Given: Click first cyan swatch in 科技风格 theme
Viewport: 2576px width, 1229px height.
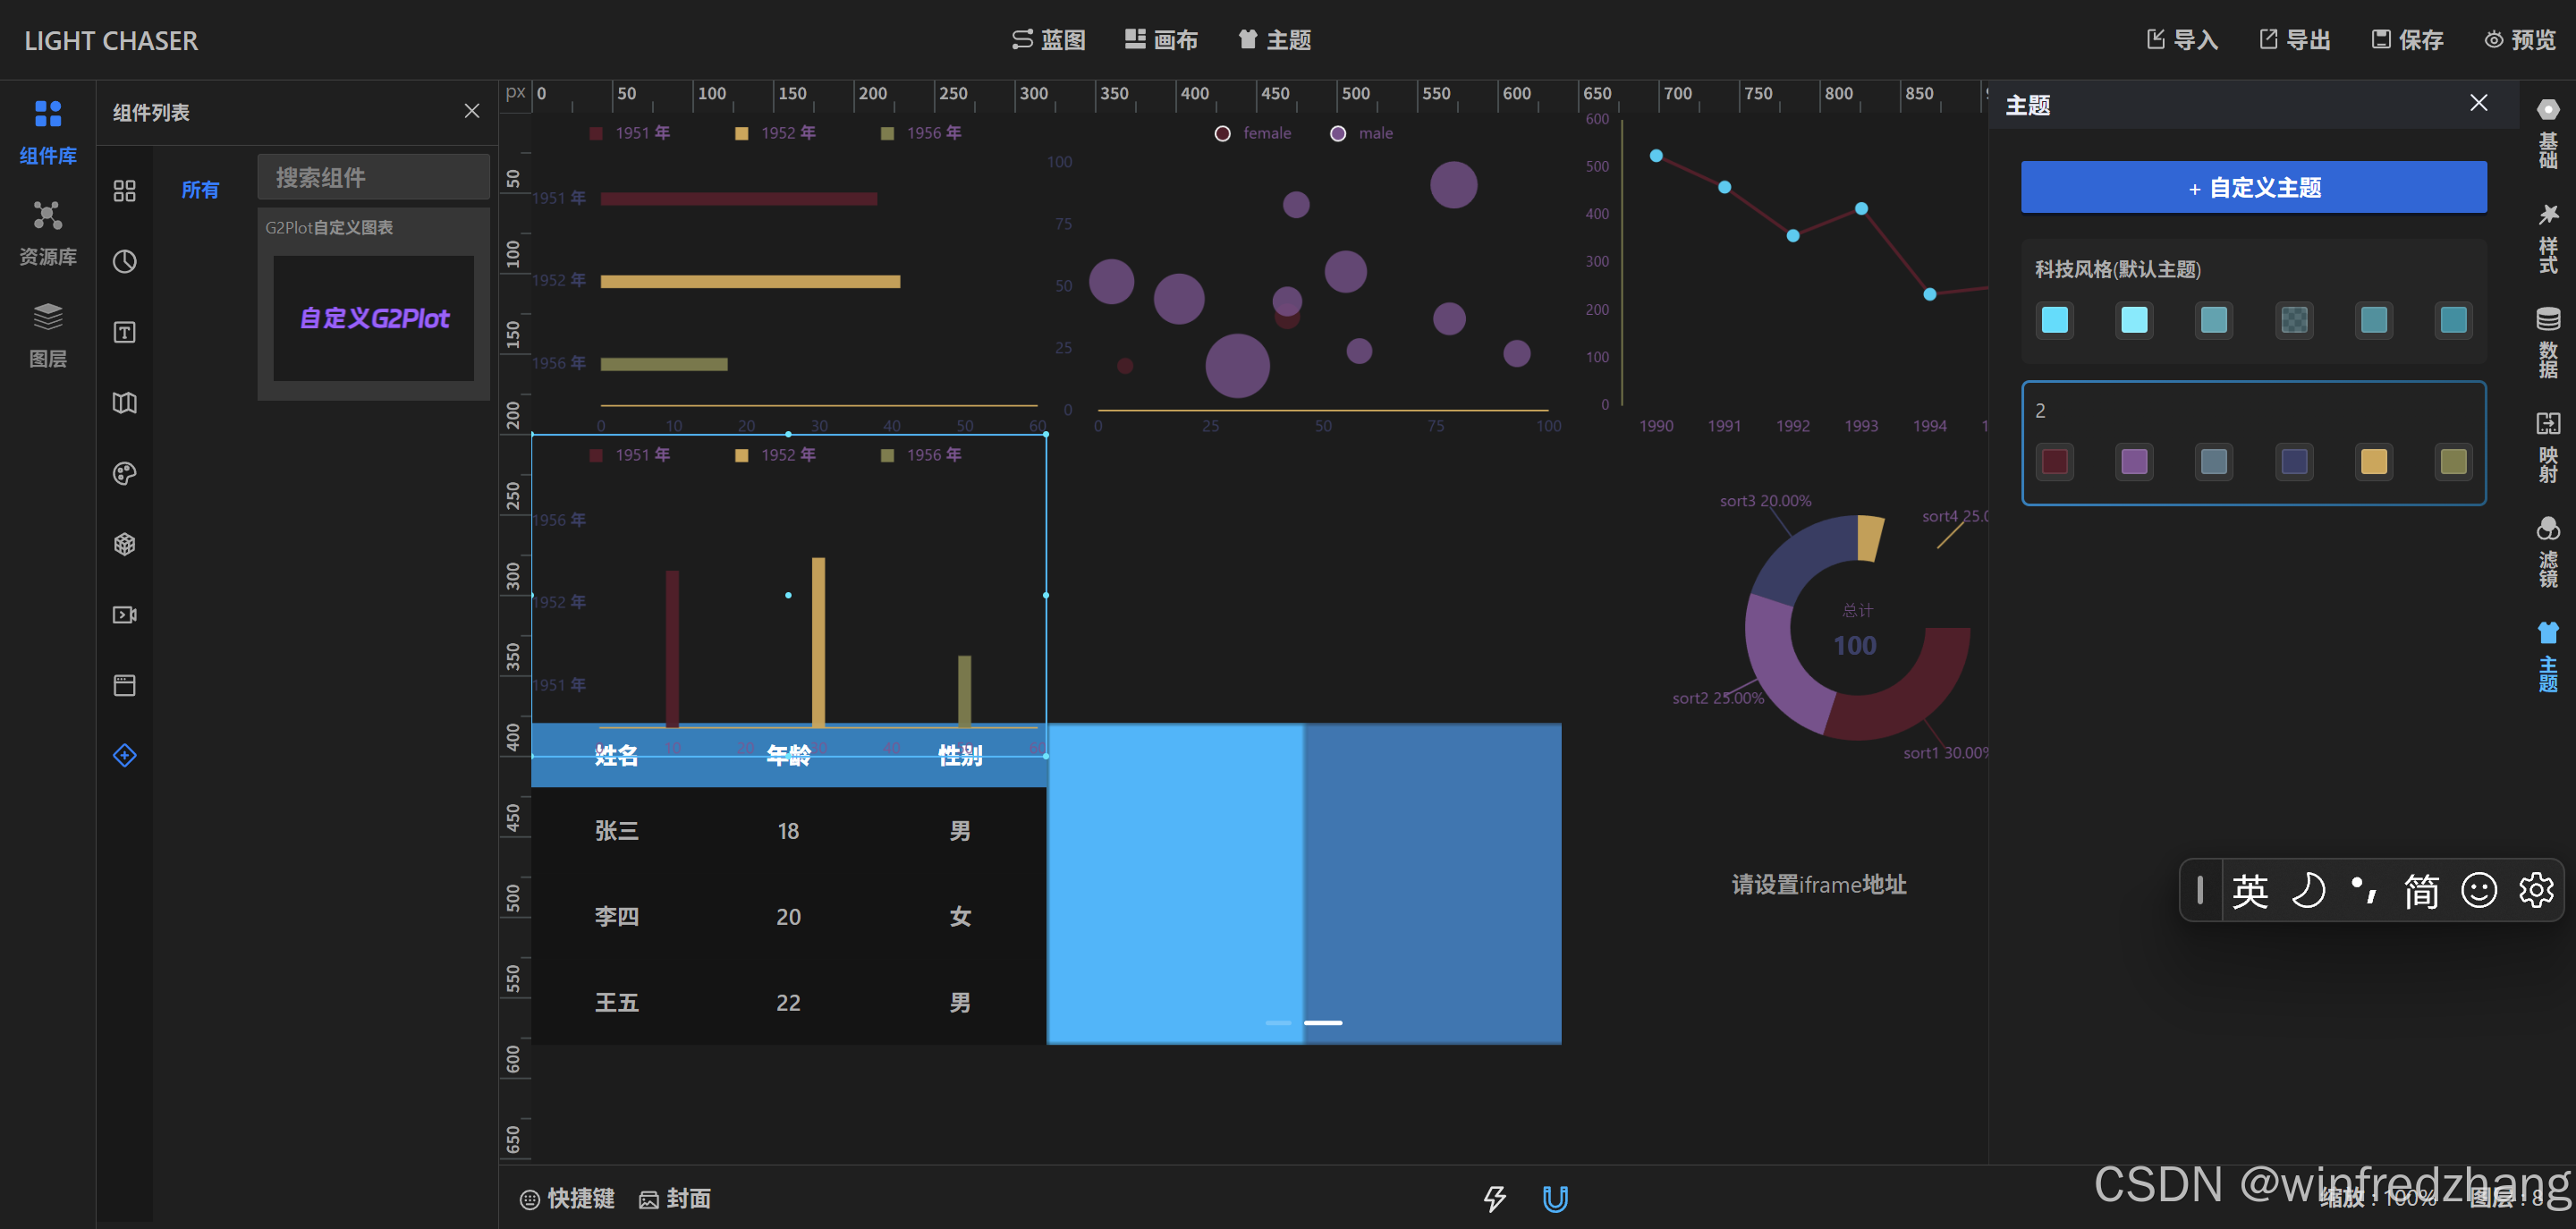Looking at the screenshot, I should click(2055, 320).
